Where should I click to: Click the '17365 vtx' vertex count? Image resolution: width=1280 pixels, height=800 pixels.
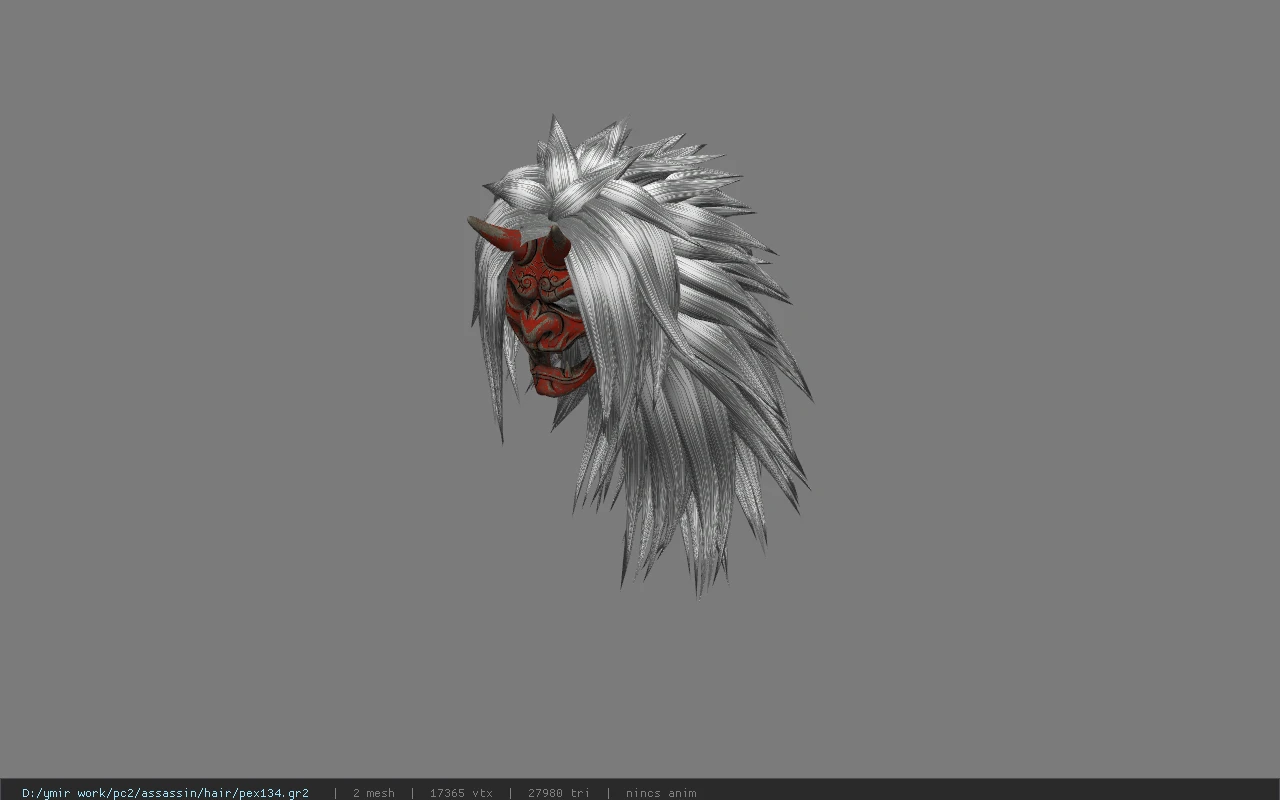461,793
